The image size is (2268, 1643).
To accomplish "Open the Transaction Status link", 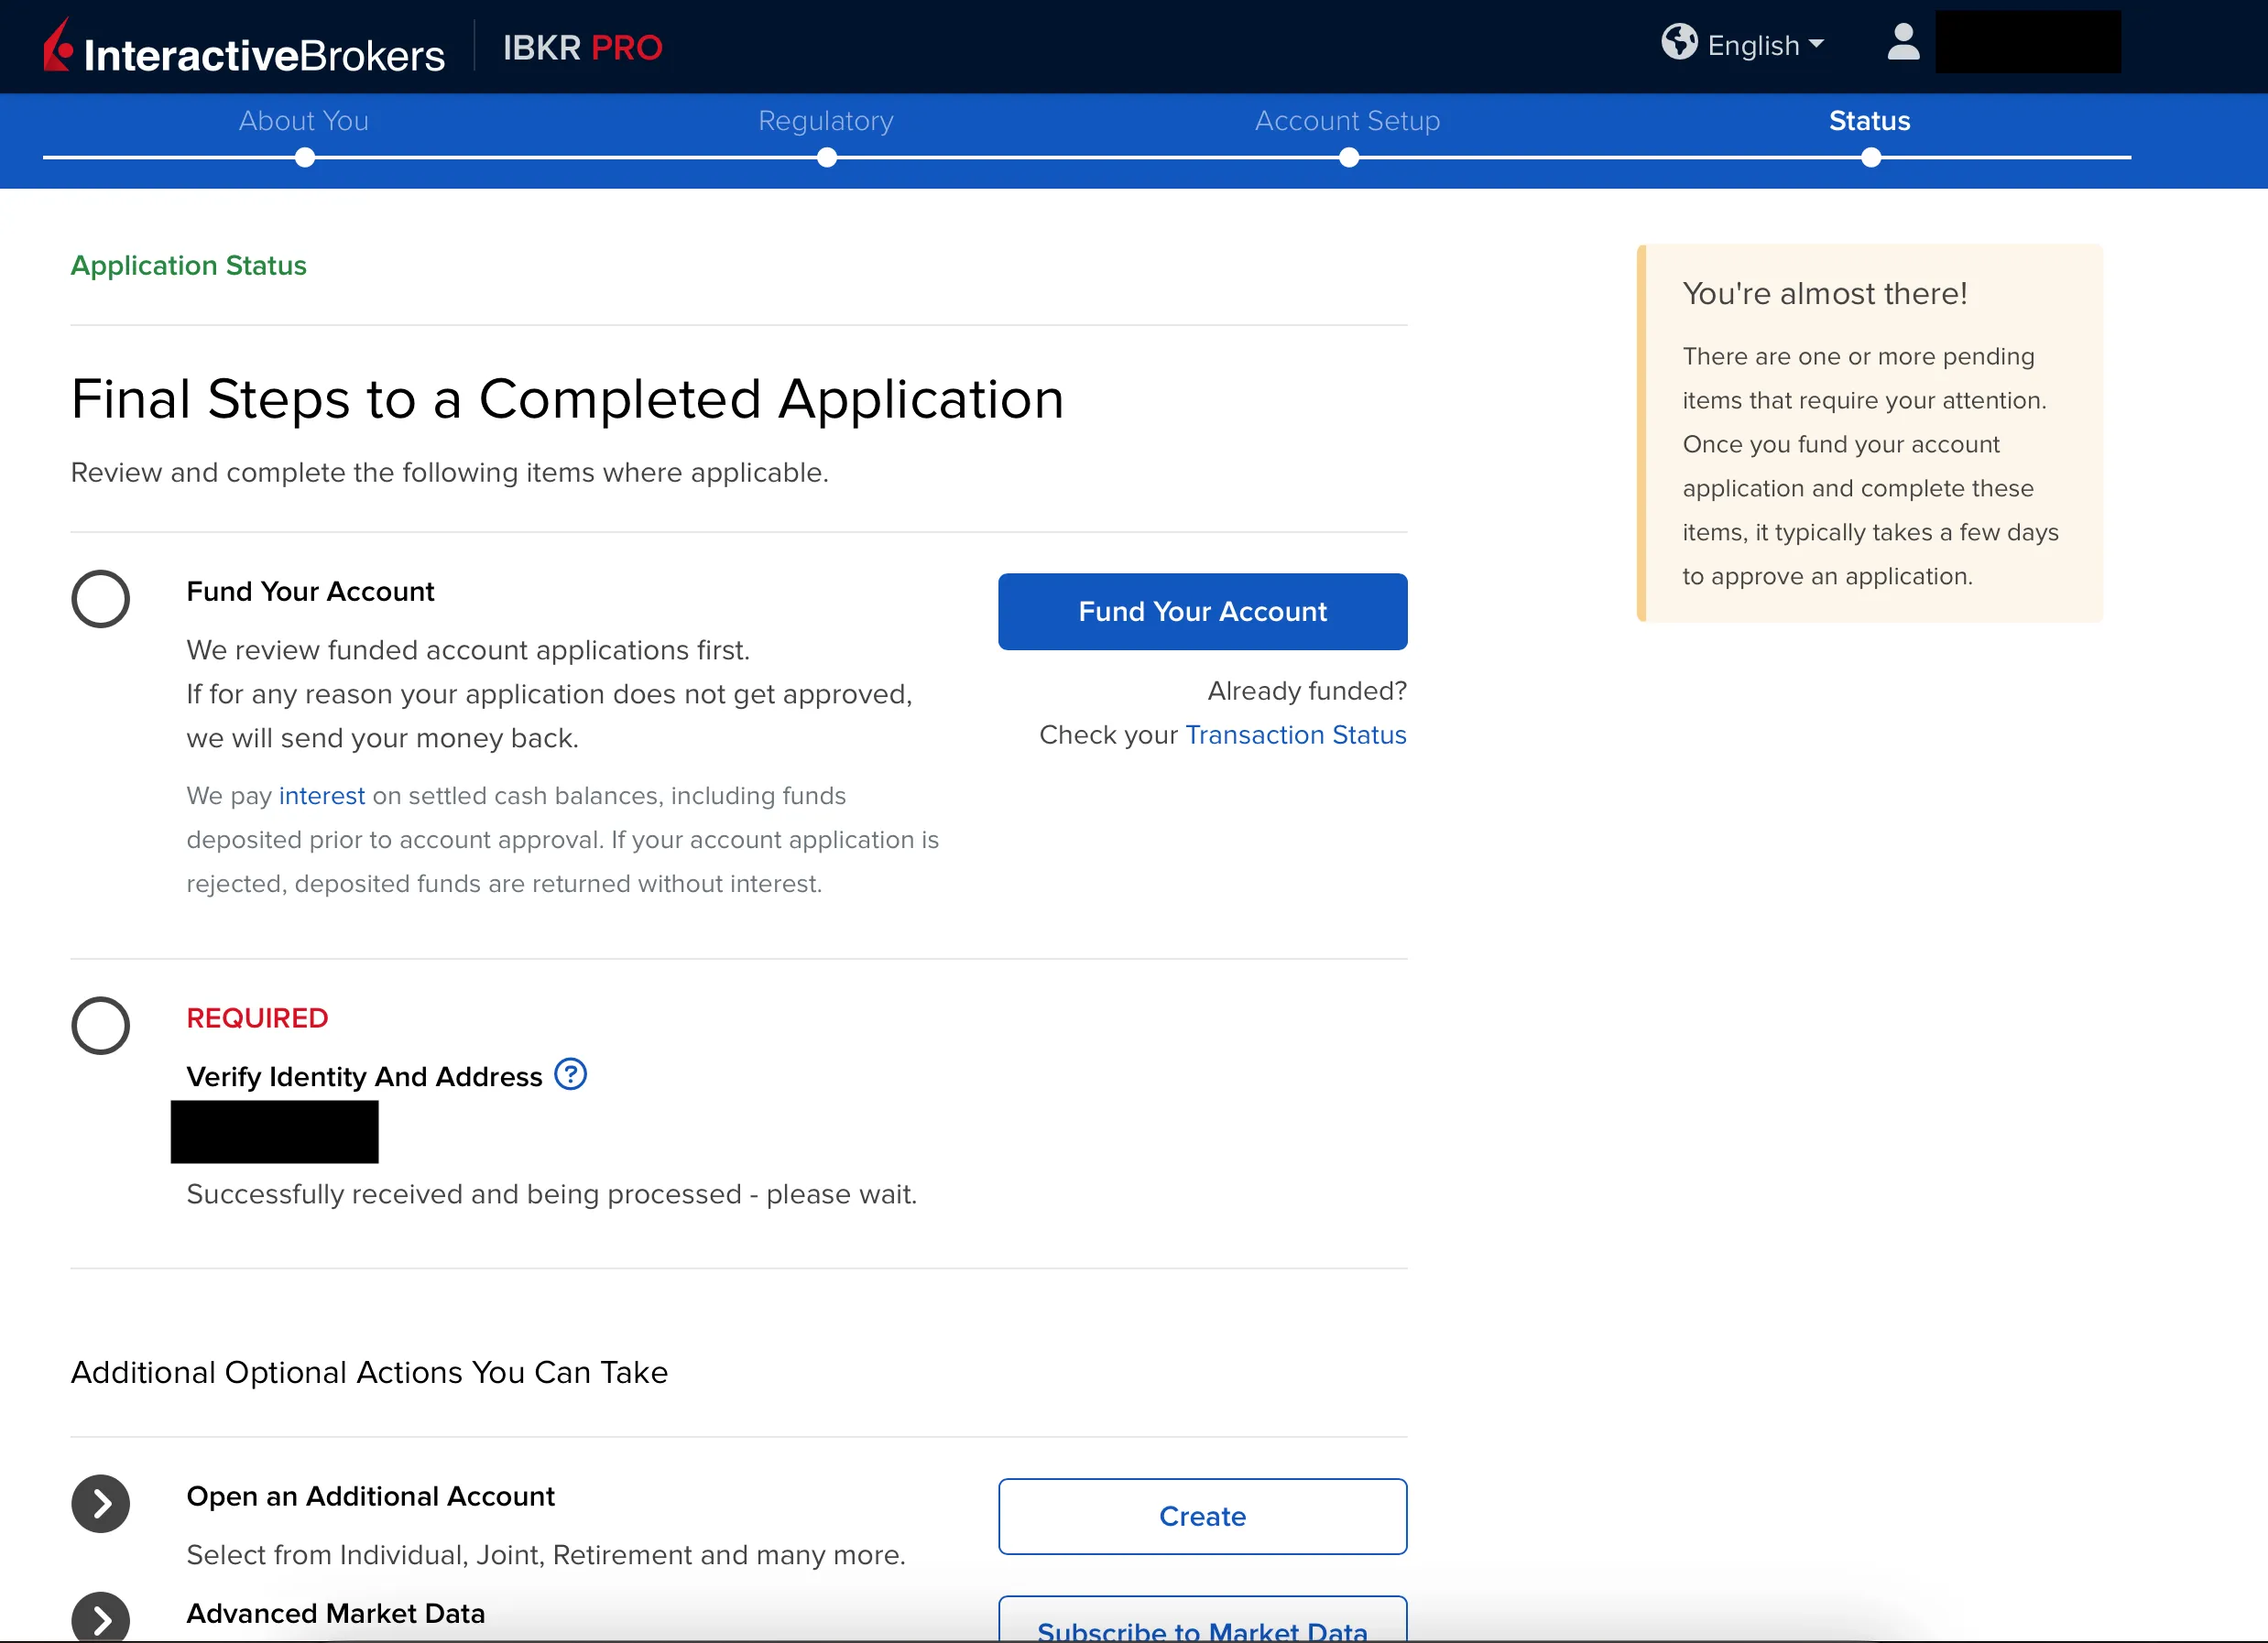I will coord(1296,735).
